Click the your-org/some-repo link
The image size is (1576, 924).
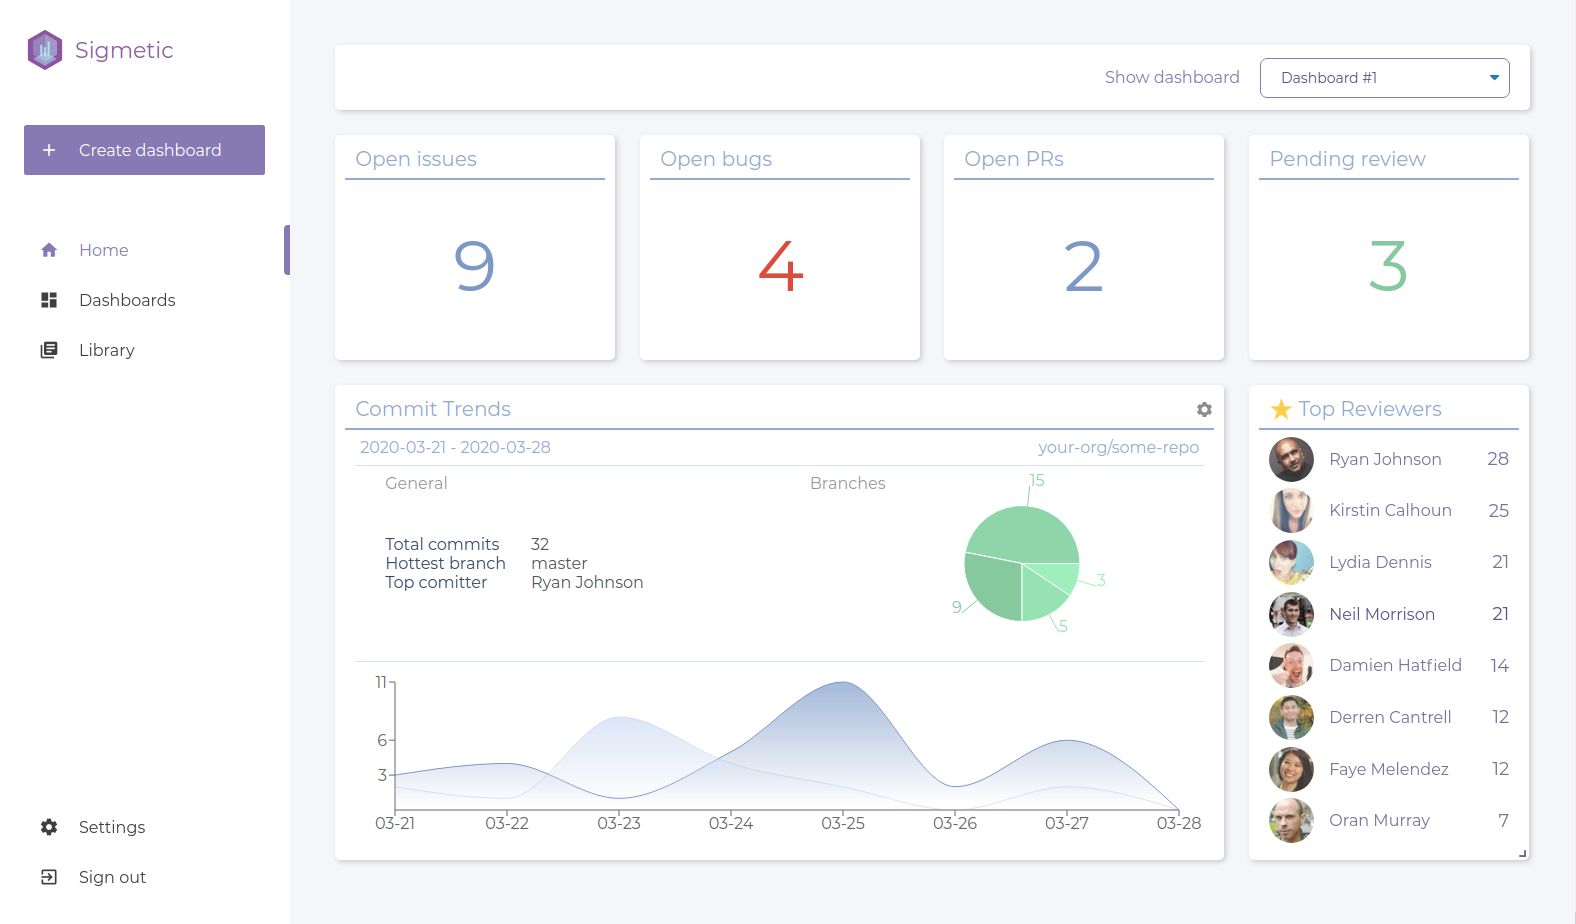[1118, 447]
